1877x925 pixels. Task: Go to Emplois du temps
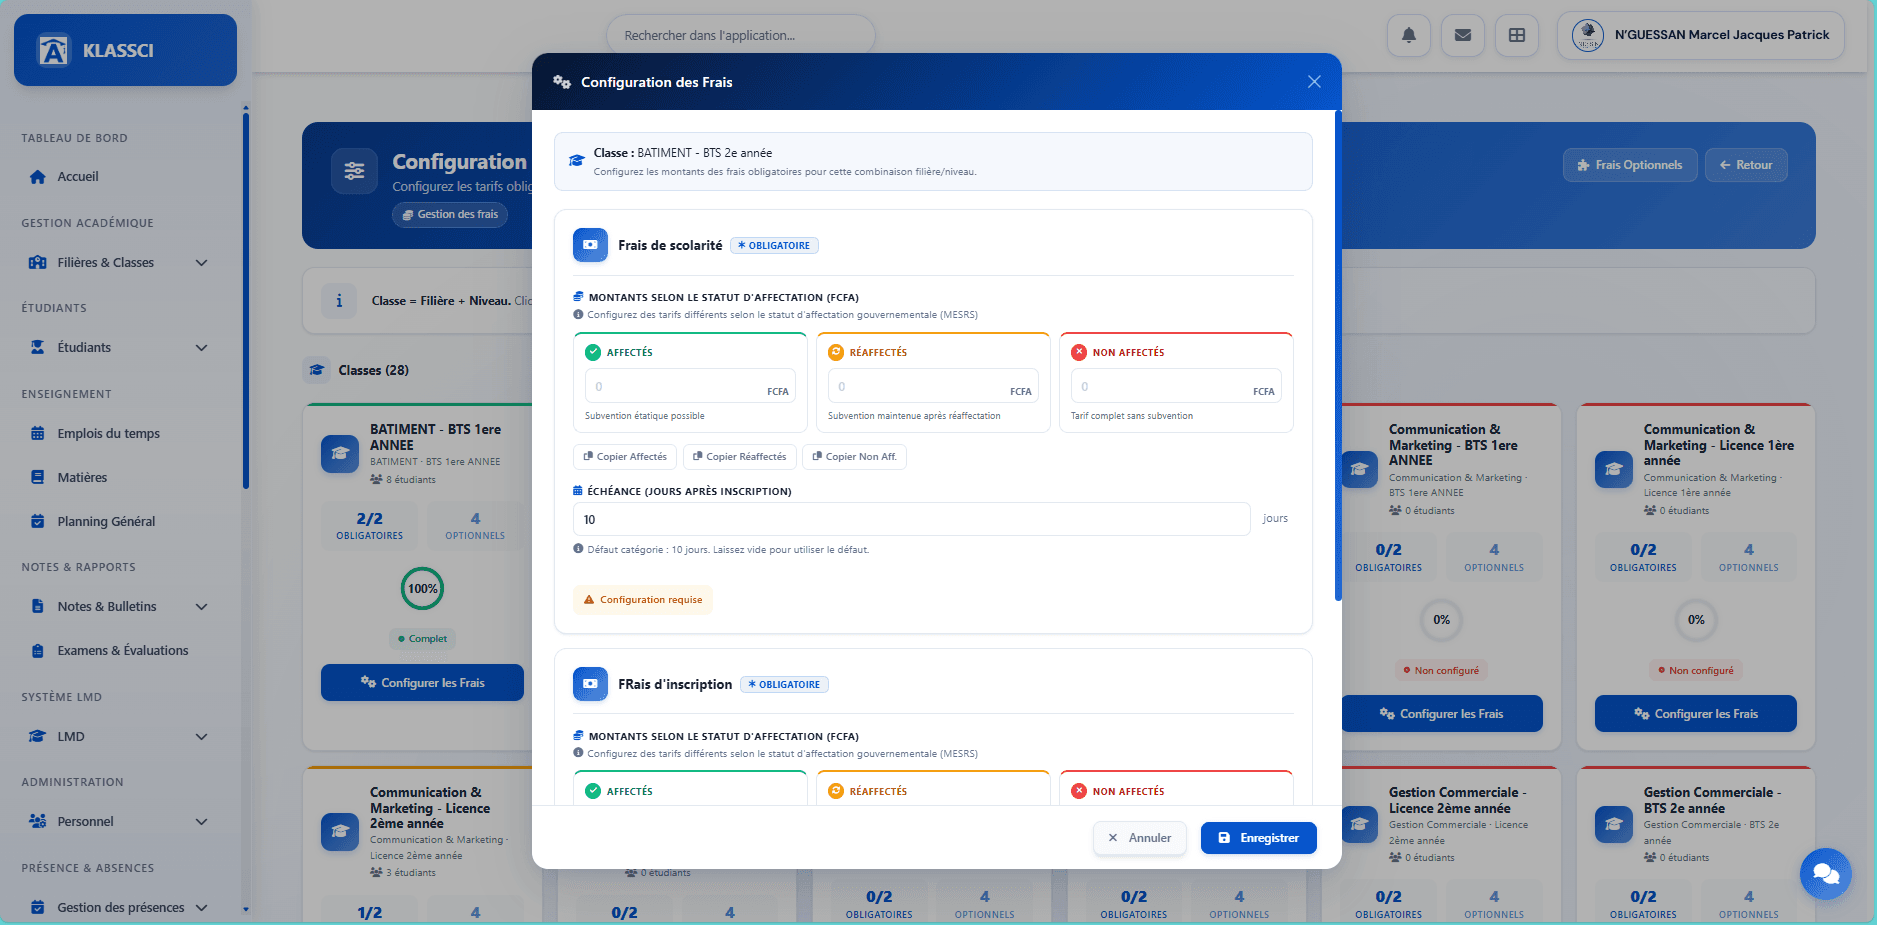[108, 434]
